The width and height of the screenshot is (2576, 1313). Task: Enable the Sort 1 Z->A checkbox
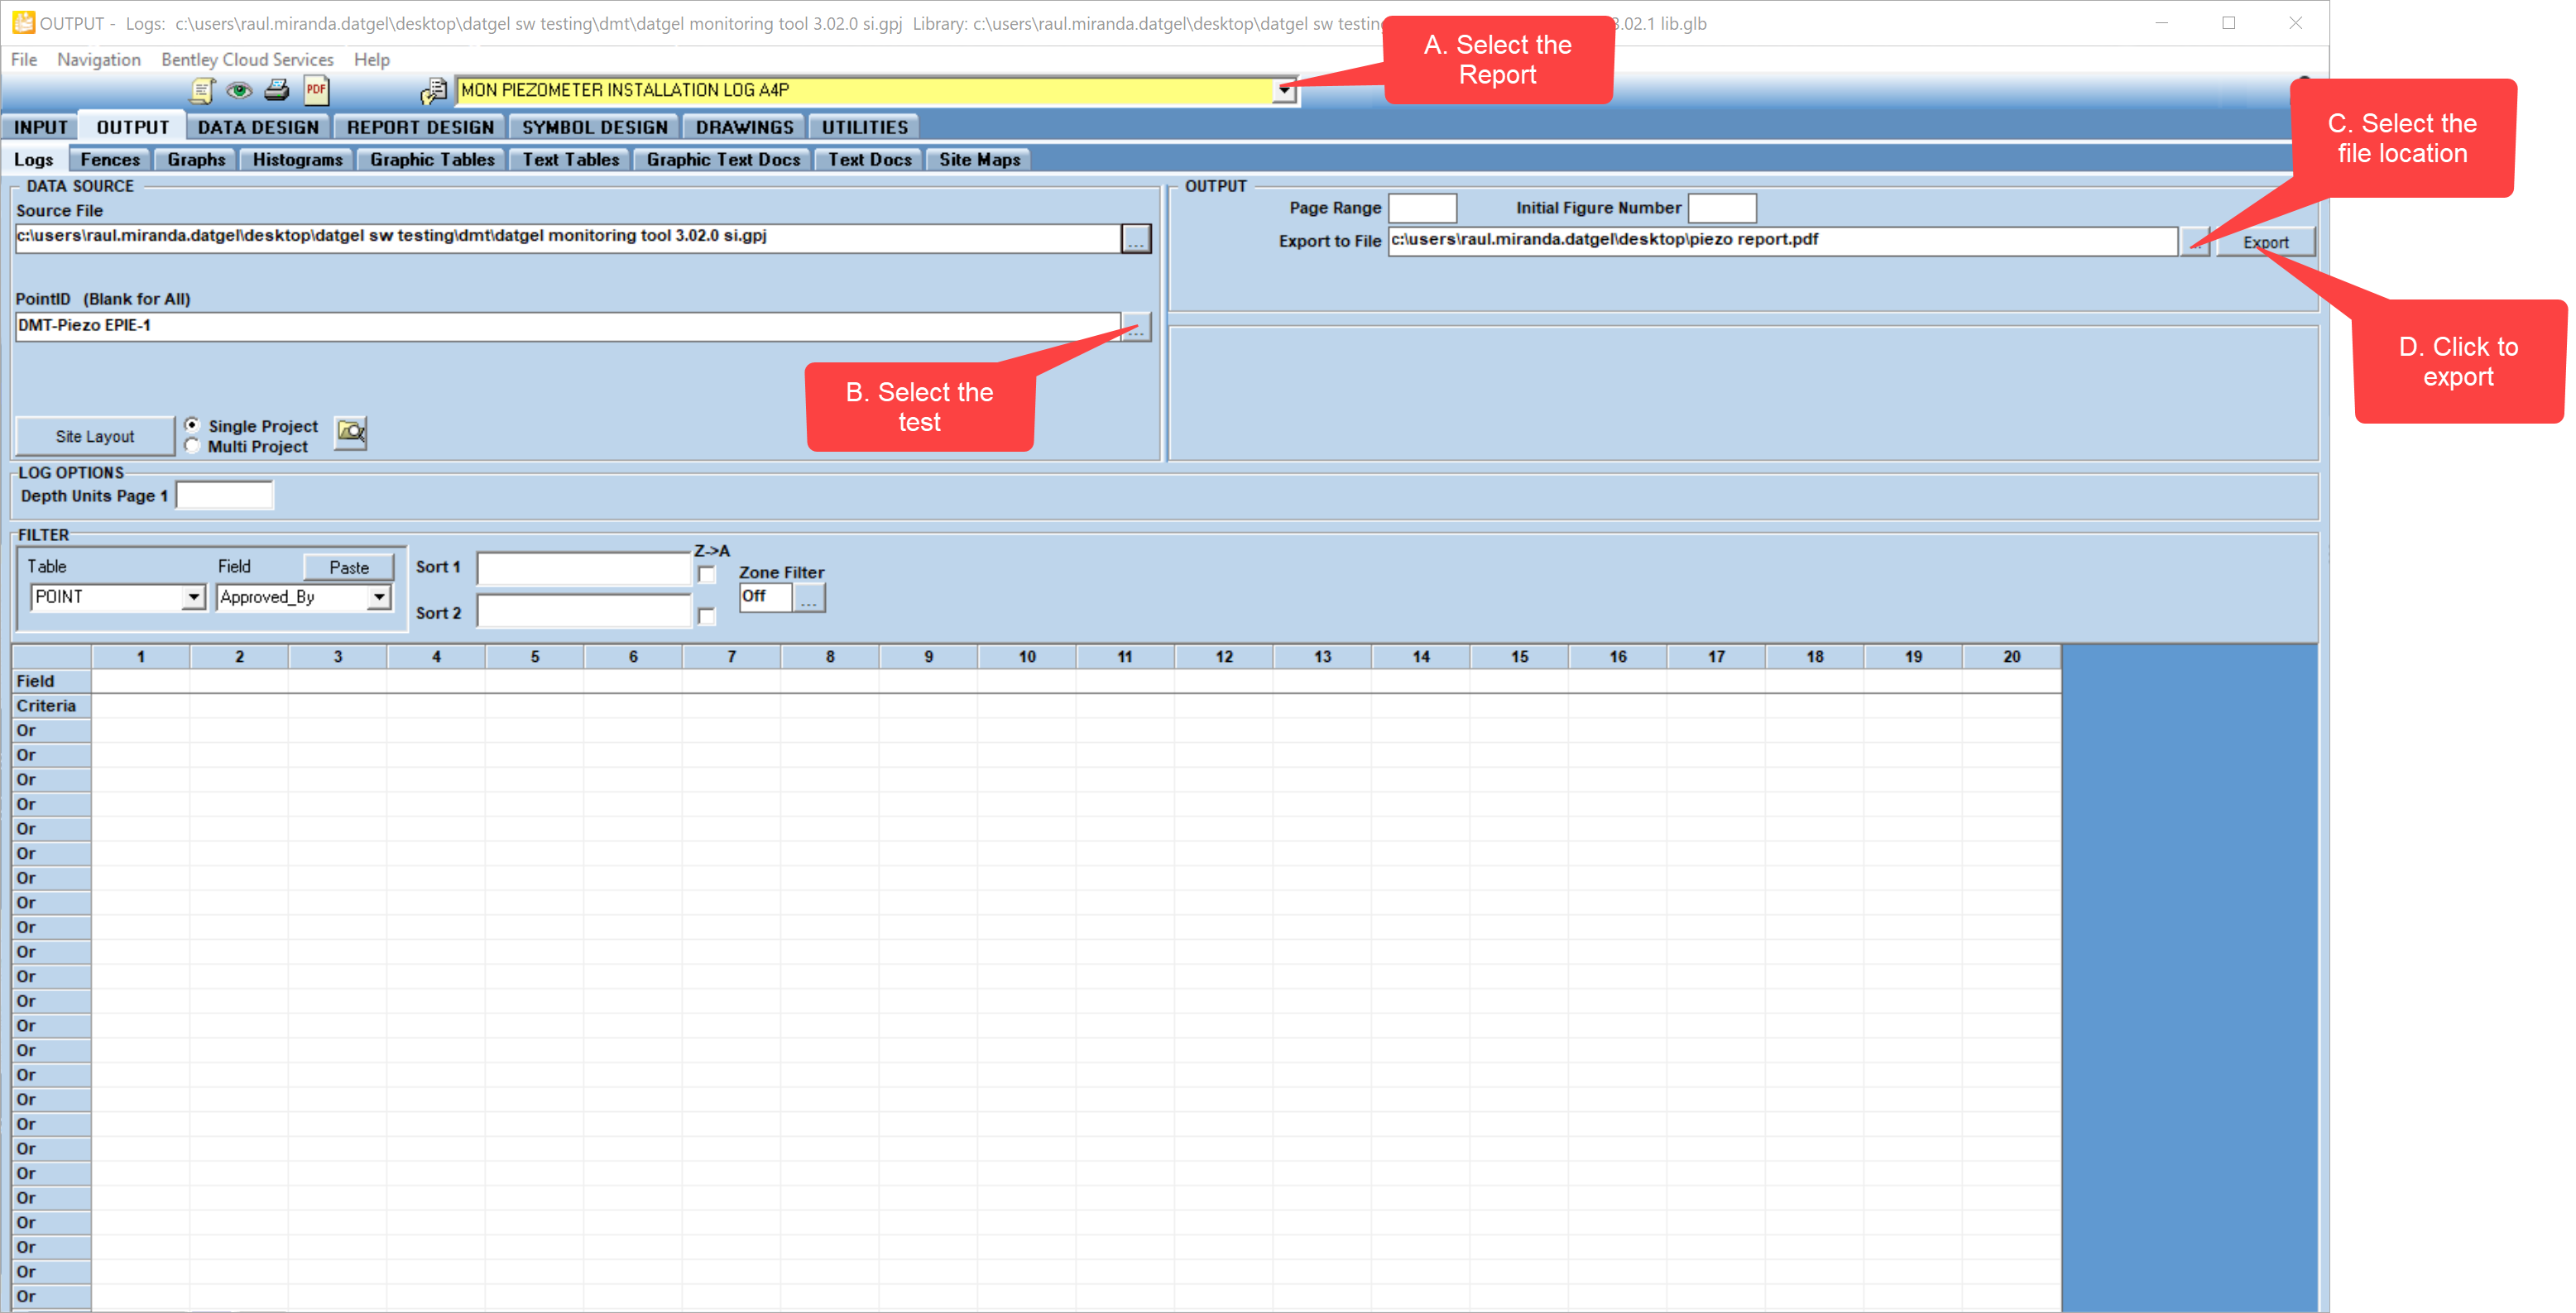pos(707,574)
